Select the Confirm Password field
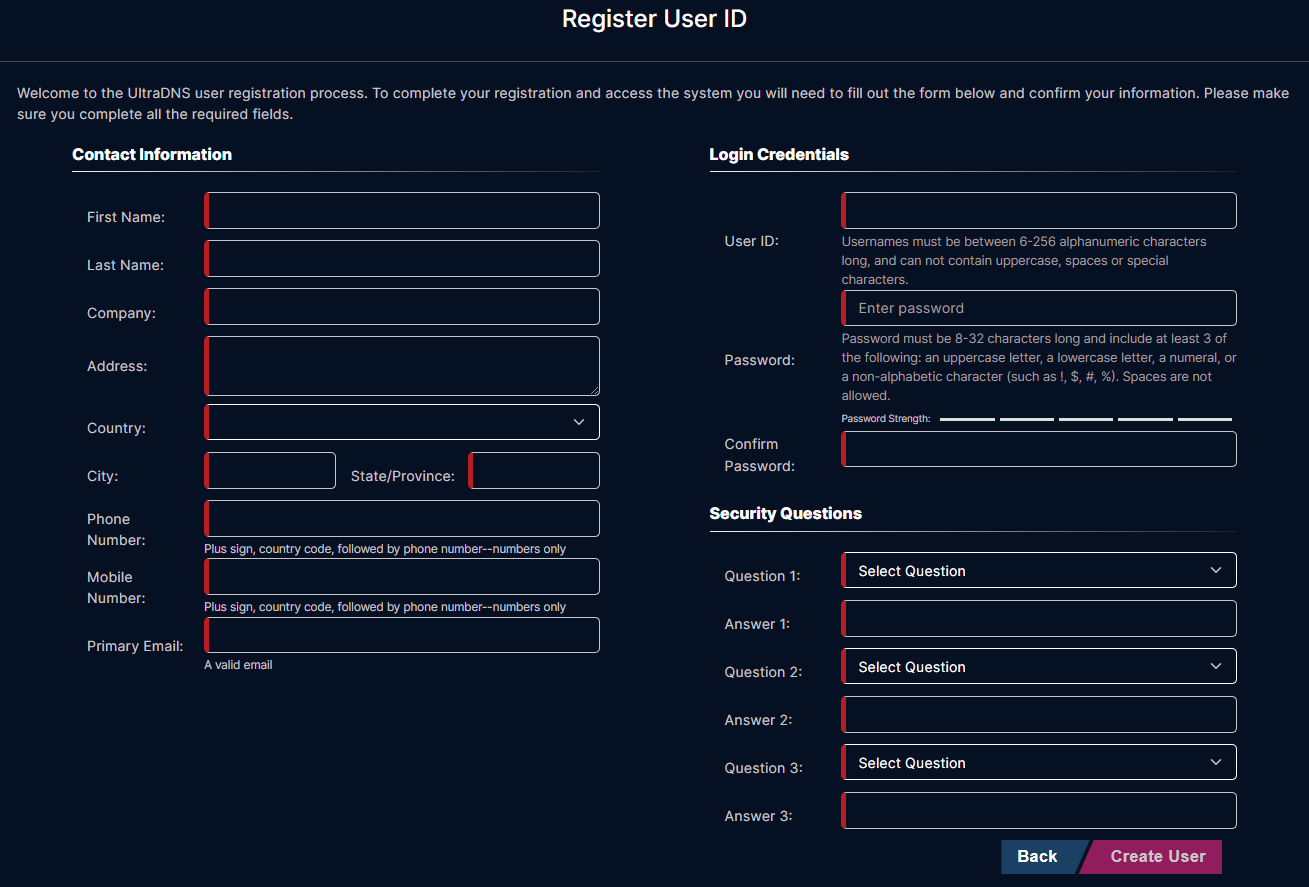Screen dimensions: 1309x887 [1039, 449]
